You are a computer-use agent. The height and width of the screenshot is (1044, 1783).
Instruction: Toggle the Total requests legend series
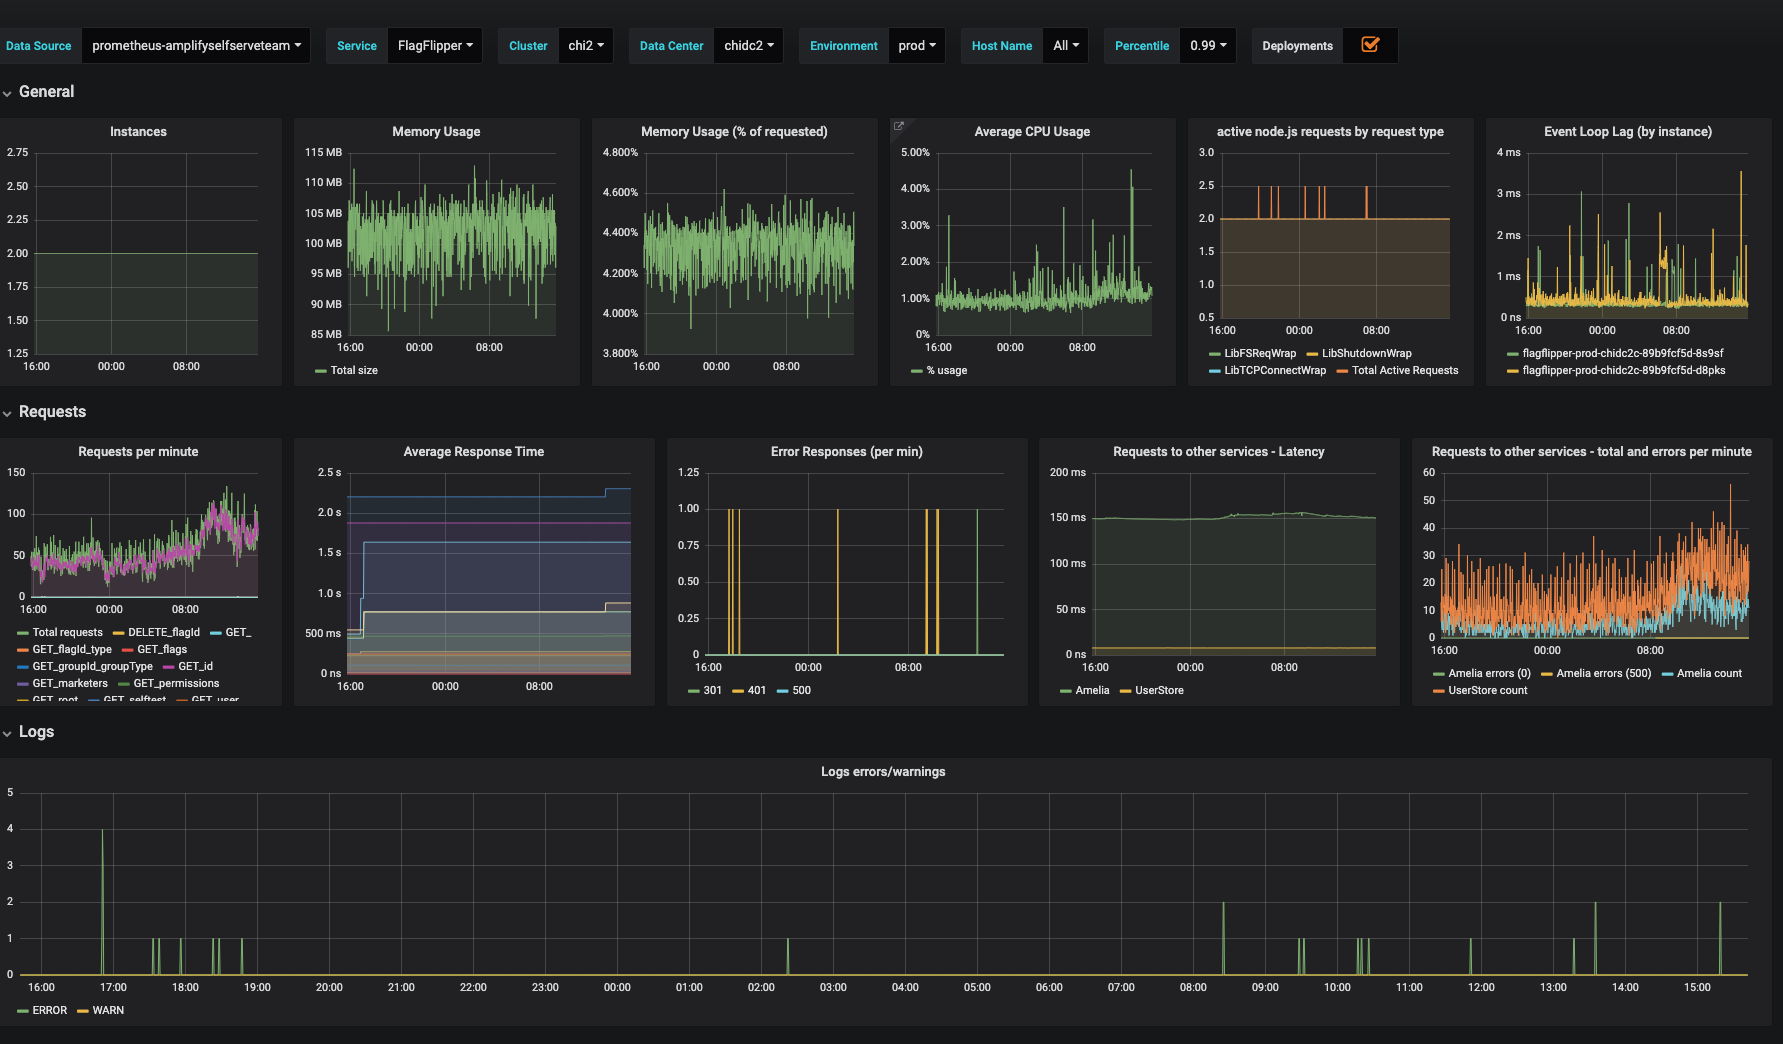pos(67,633)
